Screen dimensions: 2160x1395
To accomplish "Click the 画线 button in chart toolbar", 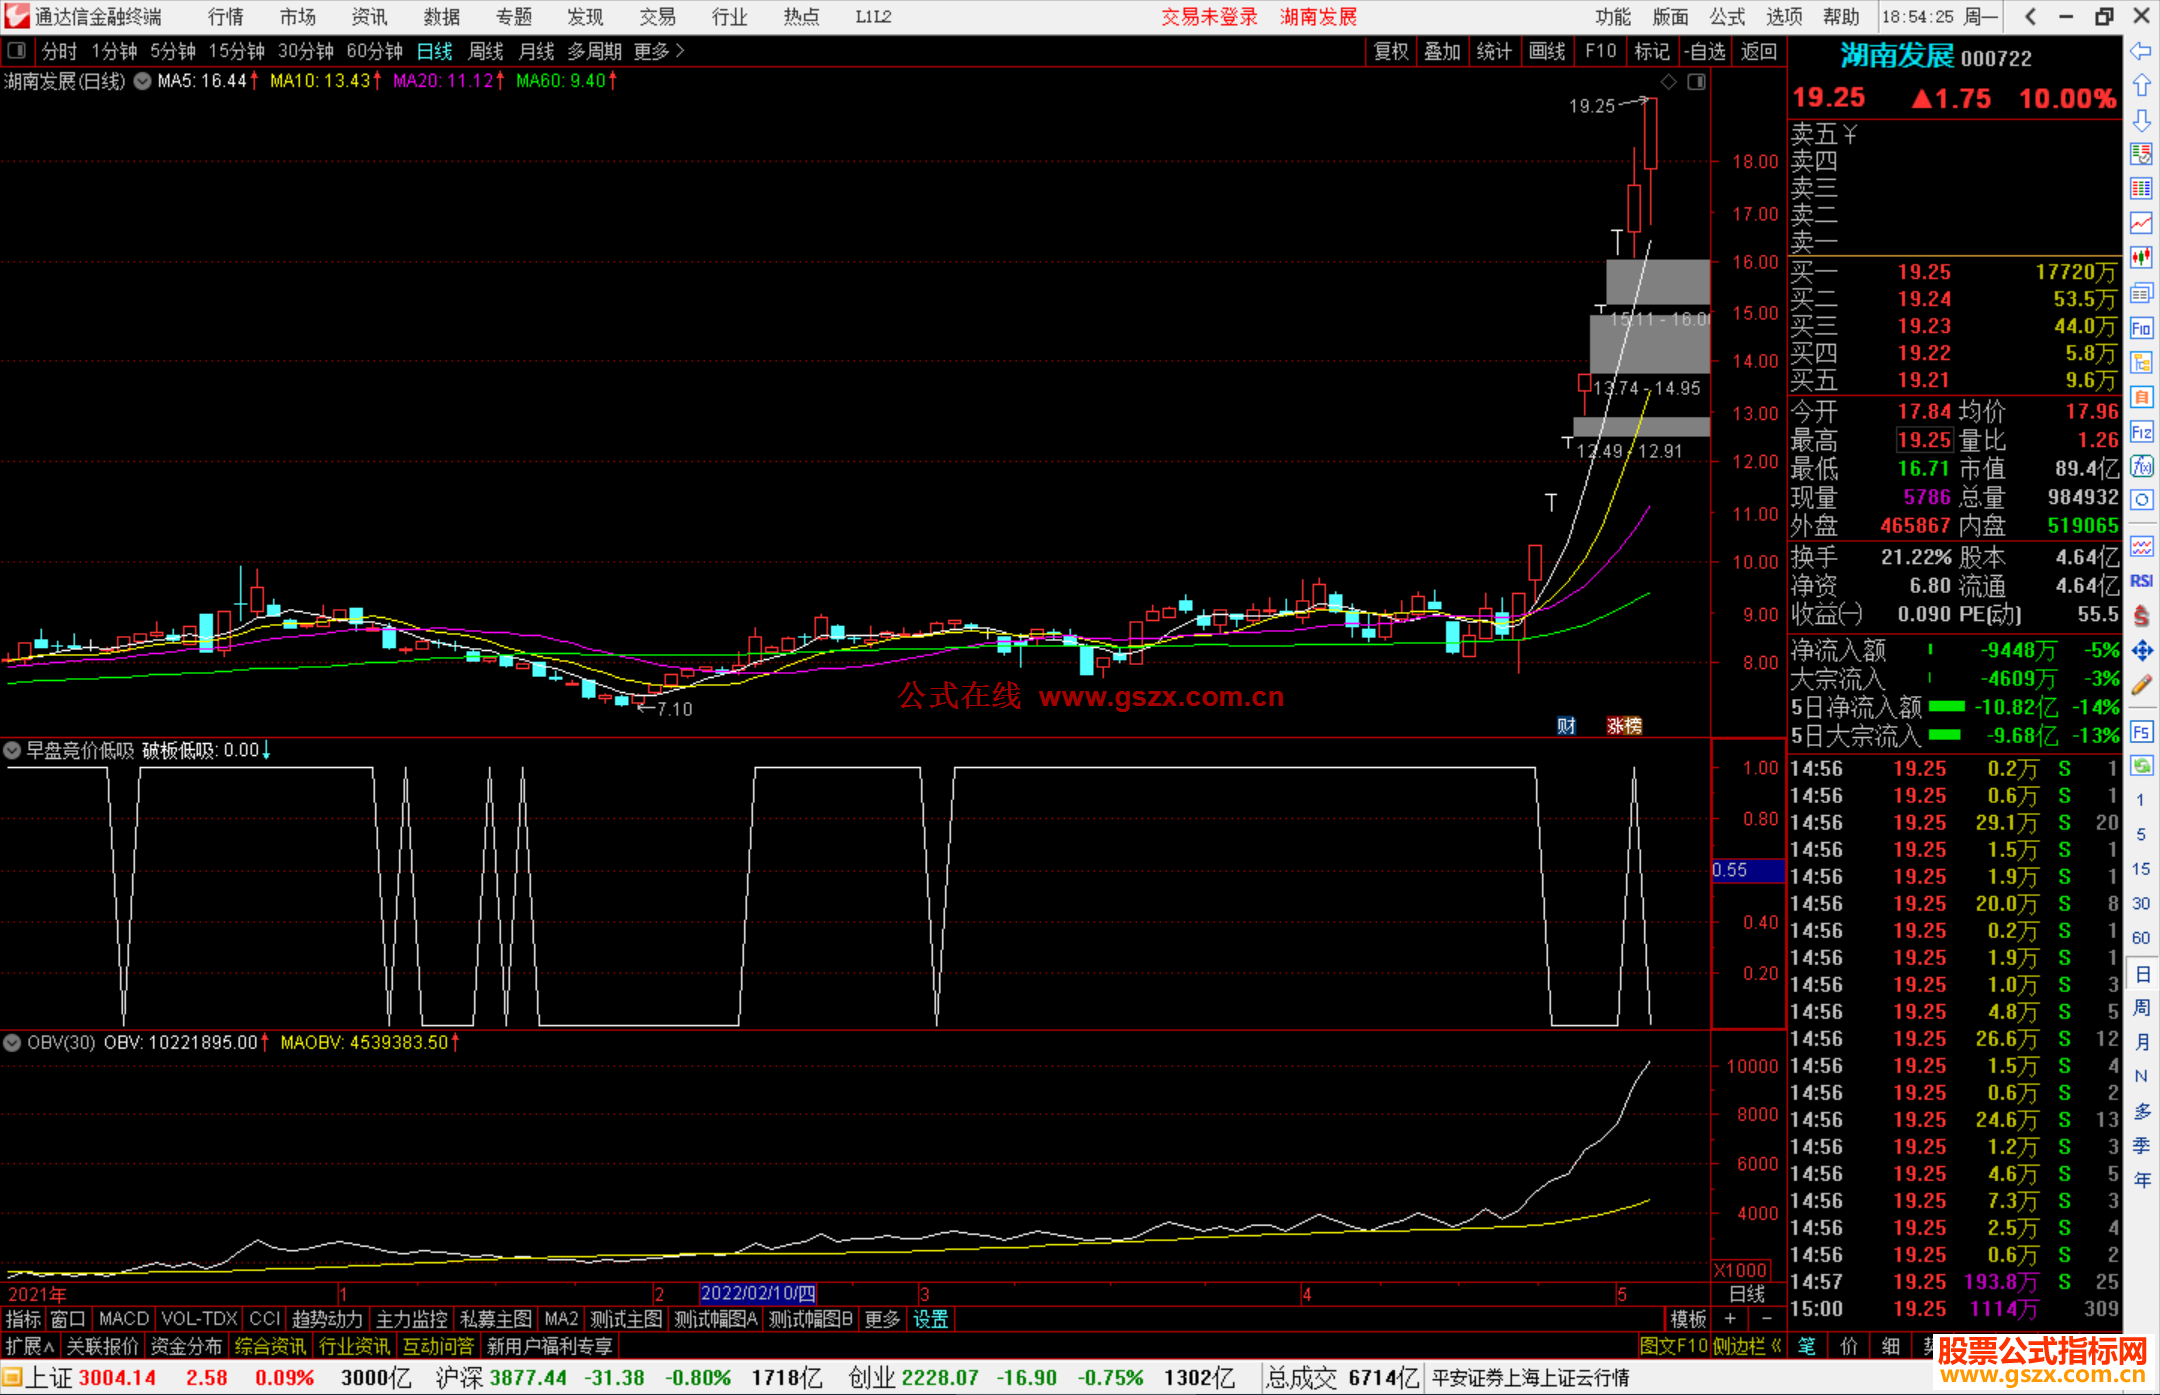I will pyautogui.click(x=1547, y=51).
